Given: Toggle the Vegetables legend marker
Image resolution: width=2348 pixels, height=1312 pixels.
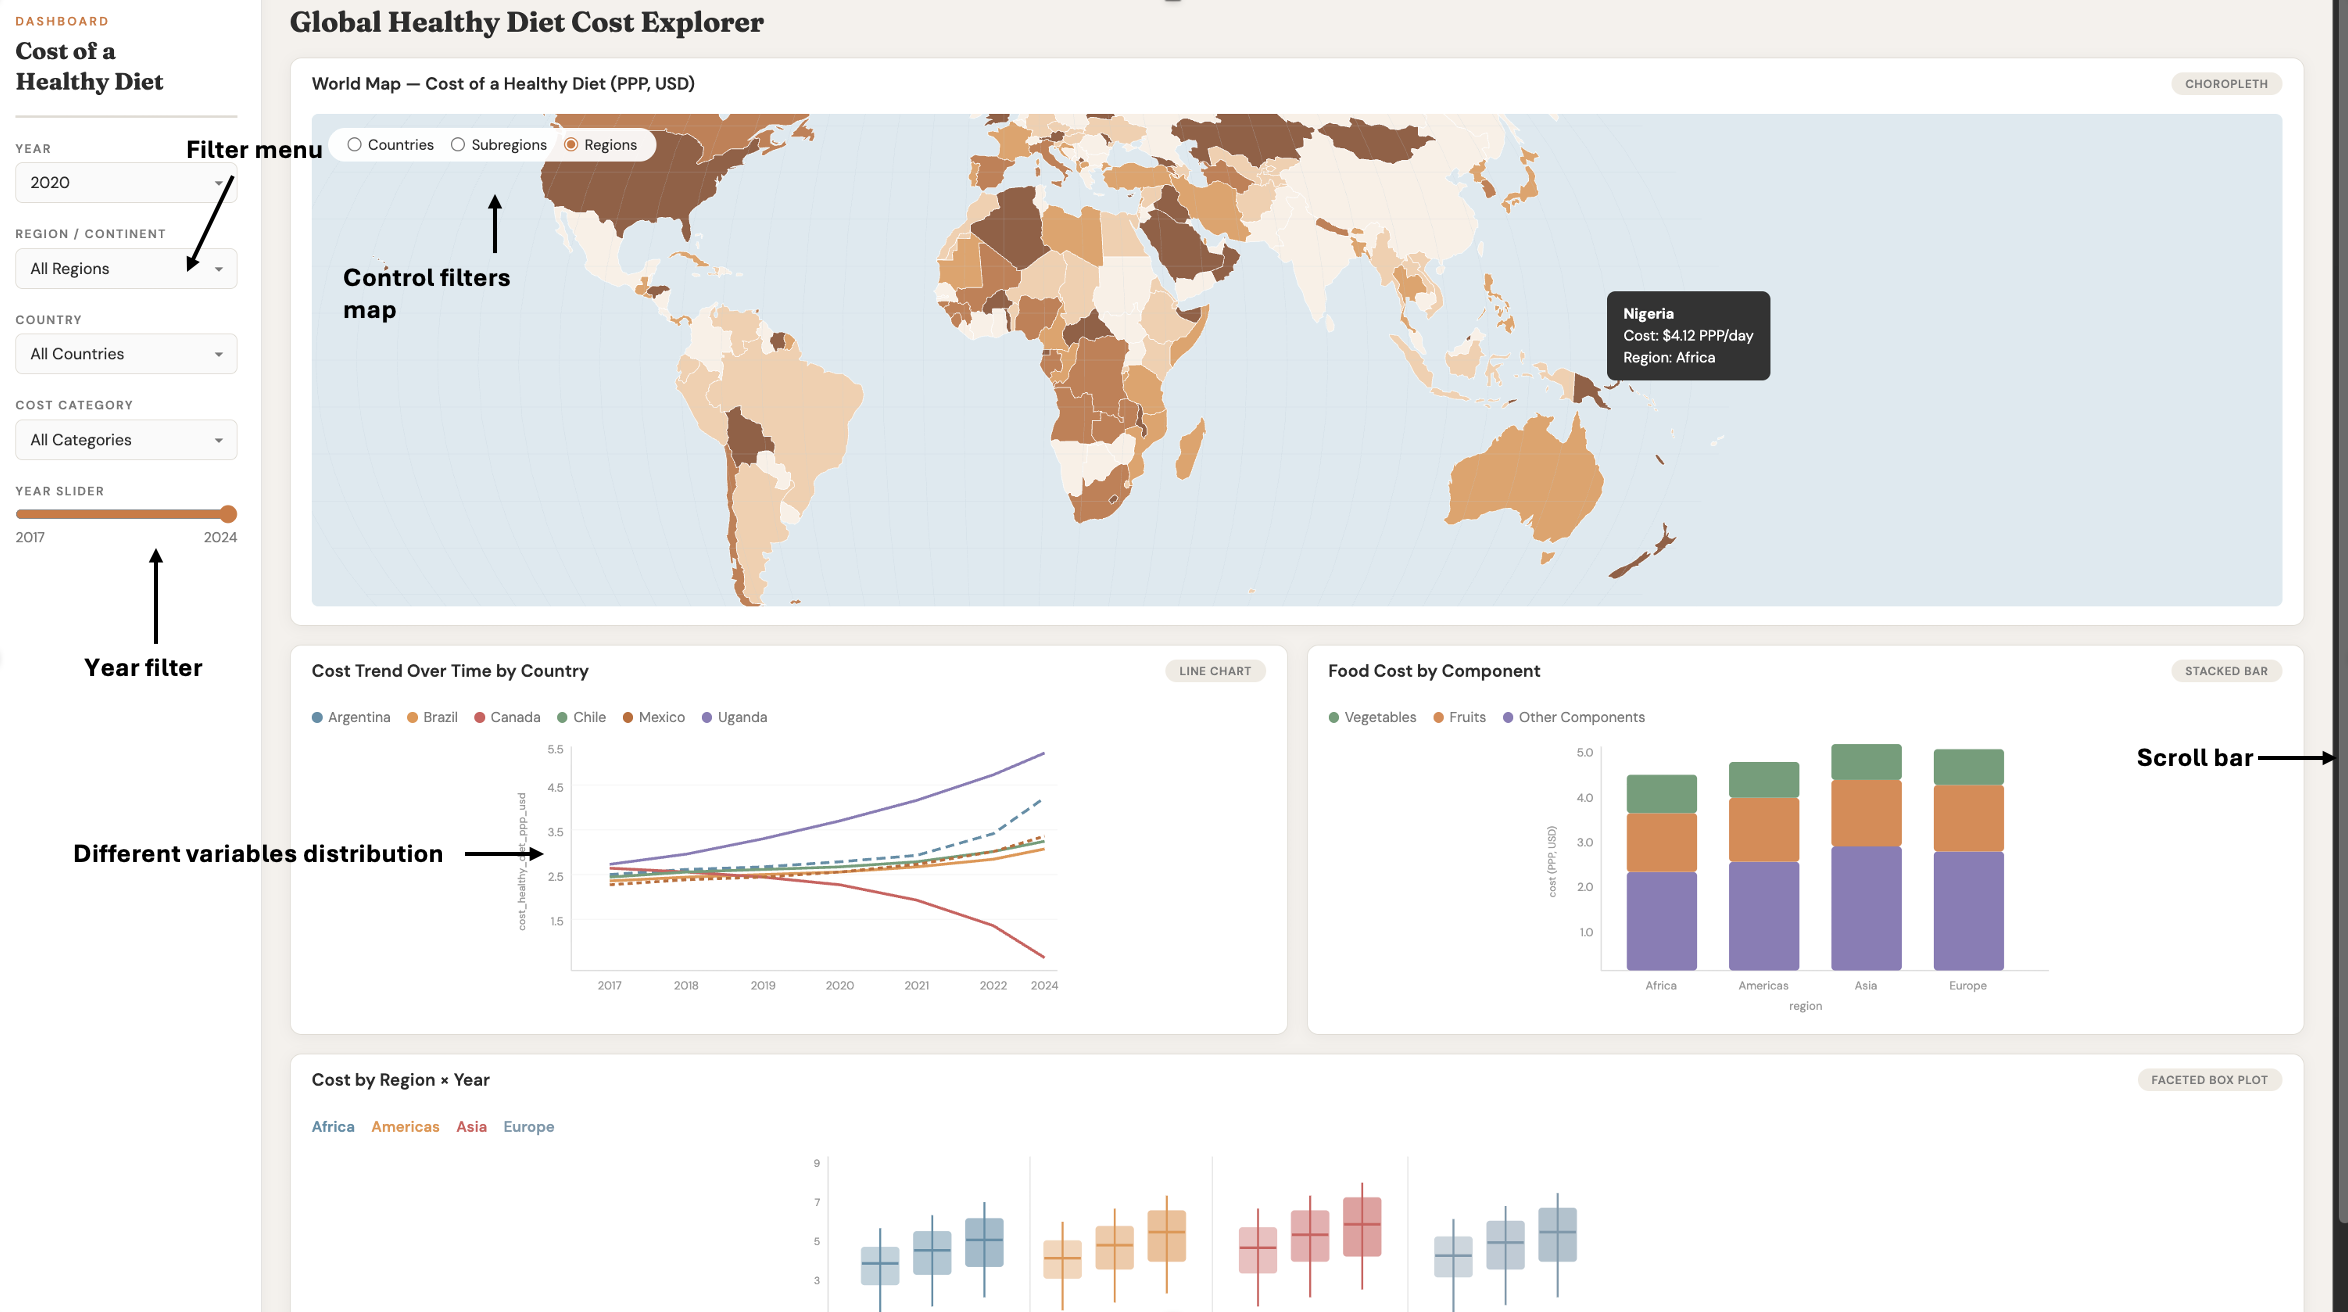Looking at the screenshot, I should tap(1334, 718).
